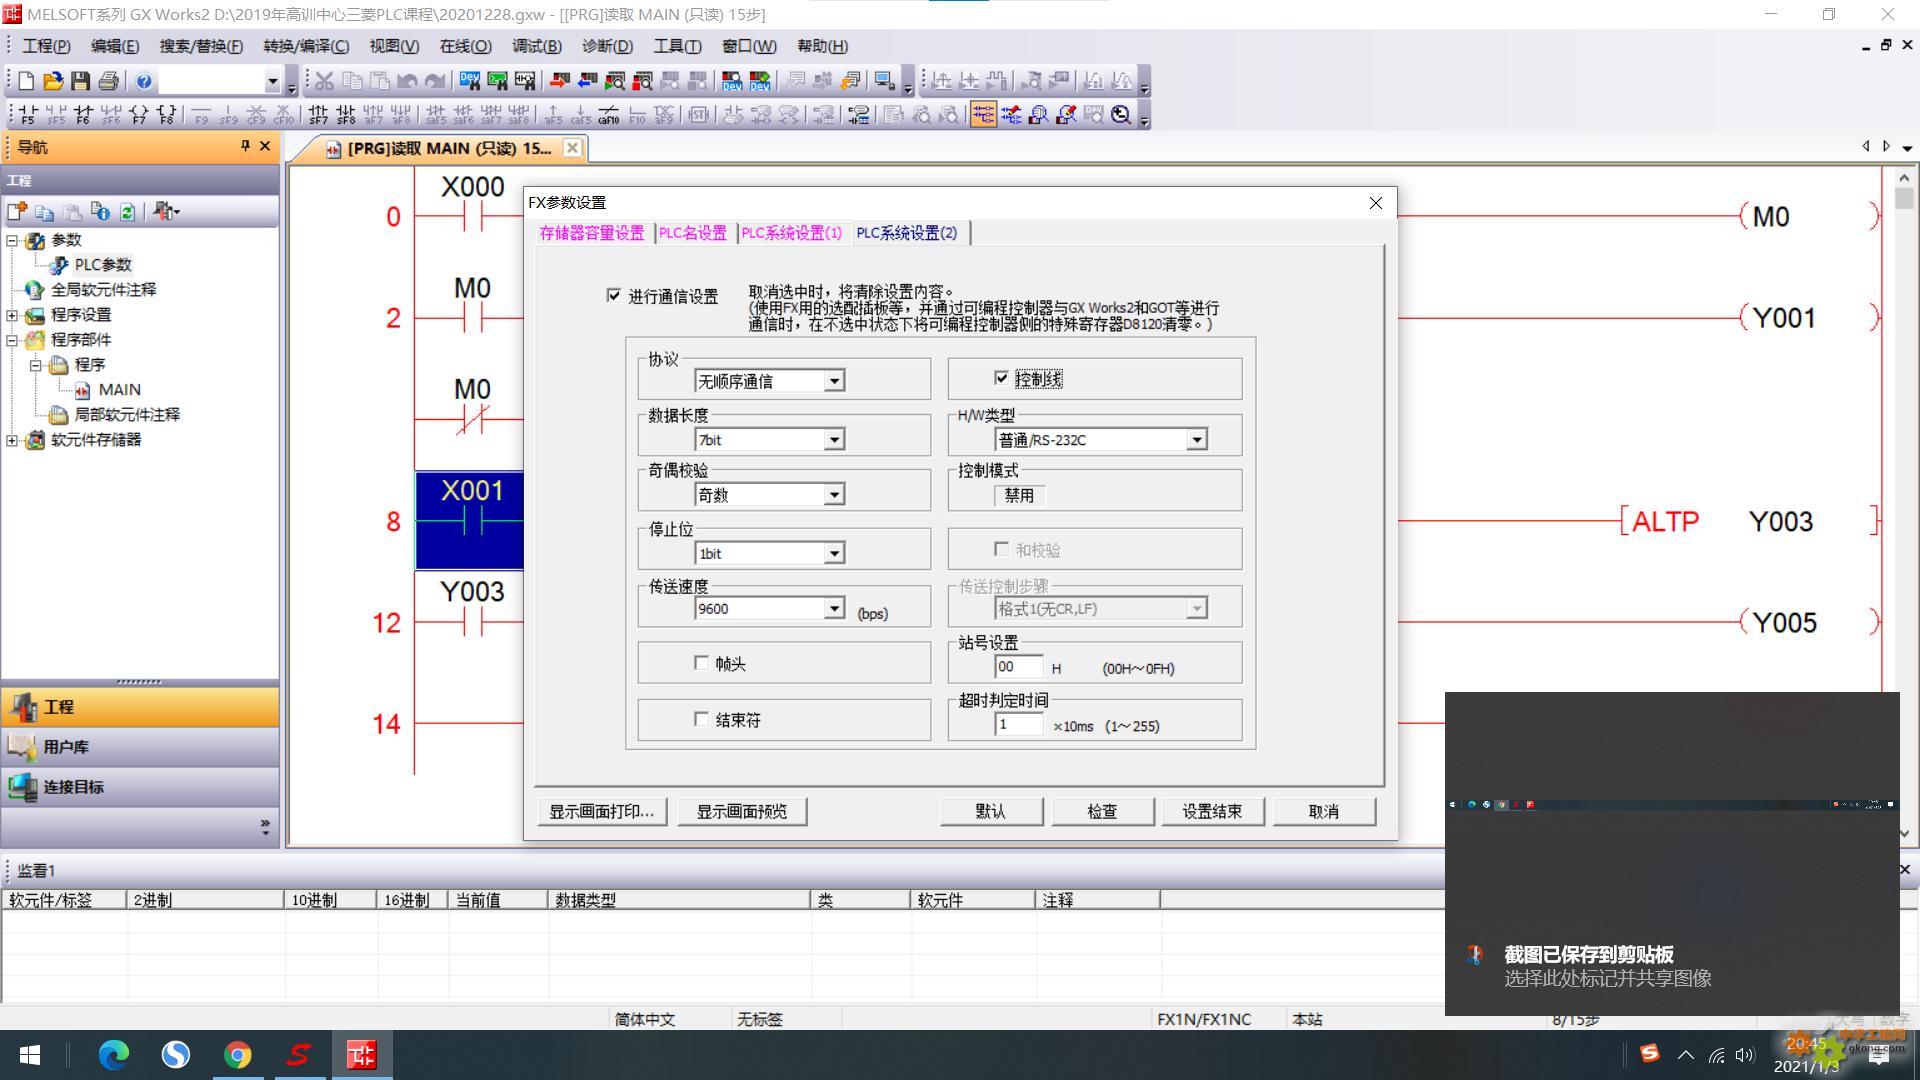Open Google Chrome from taskbar
This screenshot has width=1920, height=1080.
pyautogui.click(x=237, y=1055)
